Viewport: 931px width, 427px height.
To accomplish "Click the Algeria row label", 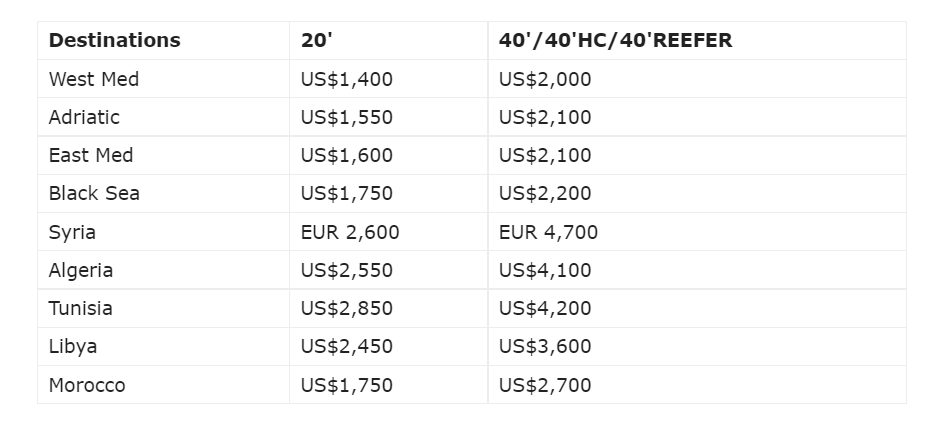I will [81, 270].
